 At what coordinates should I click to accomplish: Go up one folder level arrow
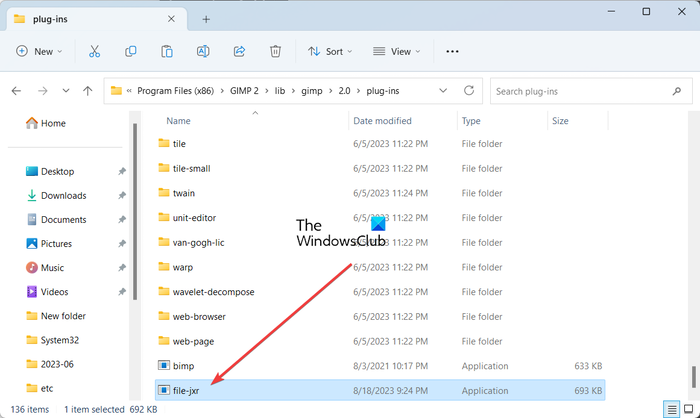point(88,91)
